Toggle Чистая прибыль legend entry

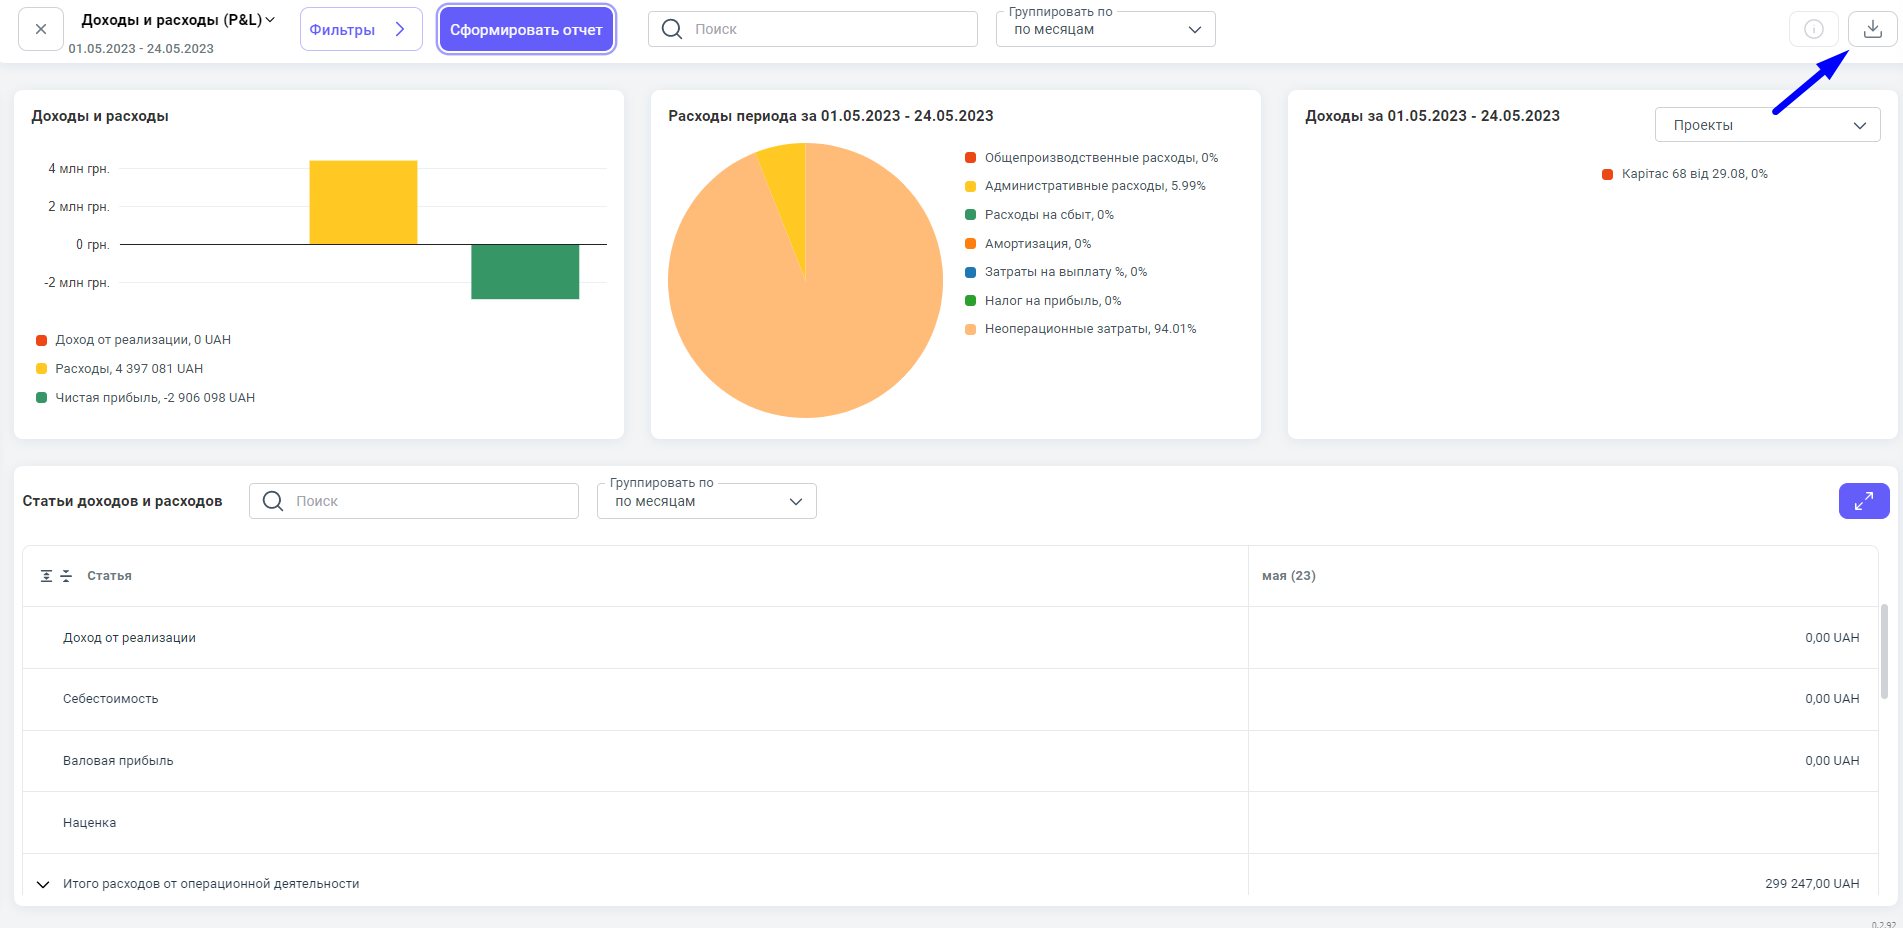coord(154,398)
